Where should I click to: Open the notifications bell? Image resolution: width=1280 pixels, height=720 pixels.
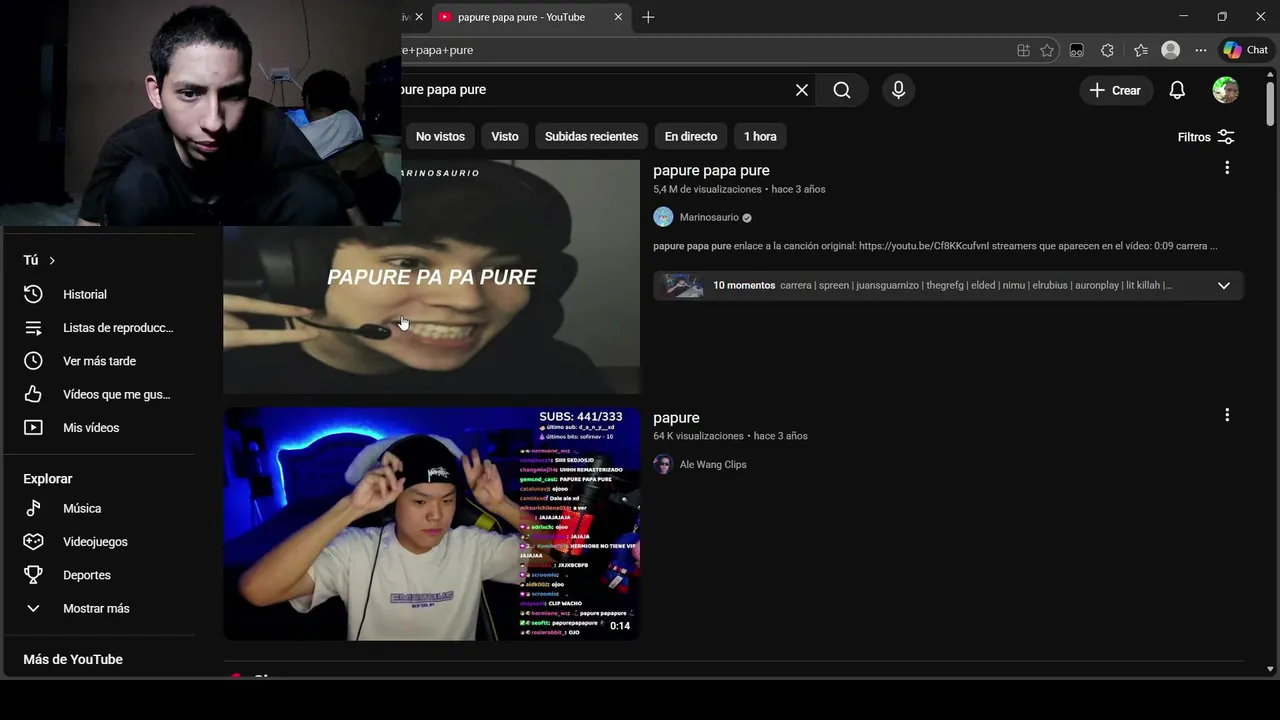coord(1177,90)
